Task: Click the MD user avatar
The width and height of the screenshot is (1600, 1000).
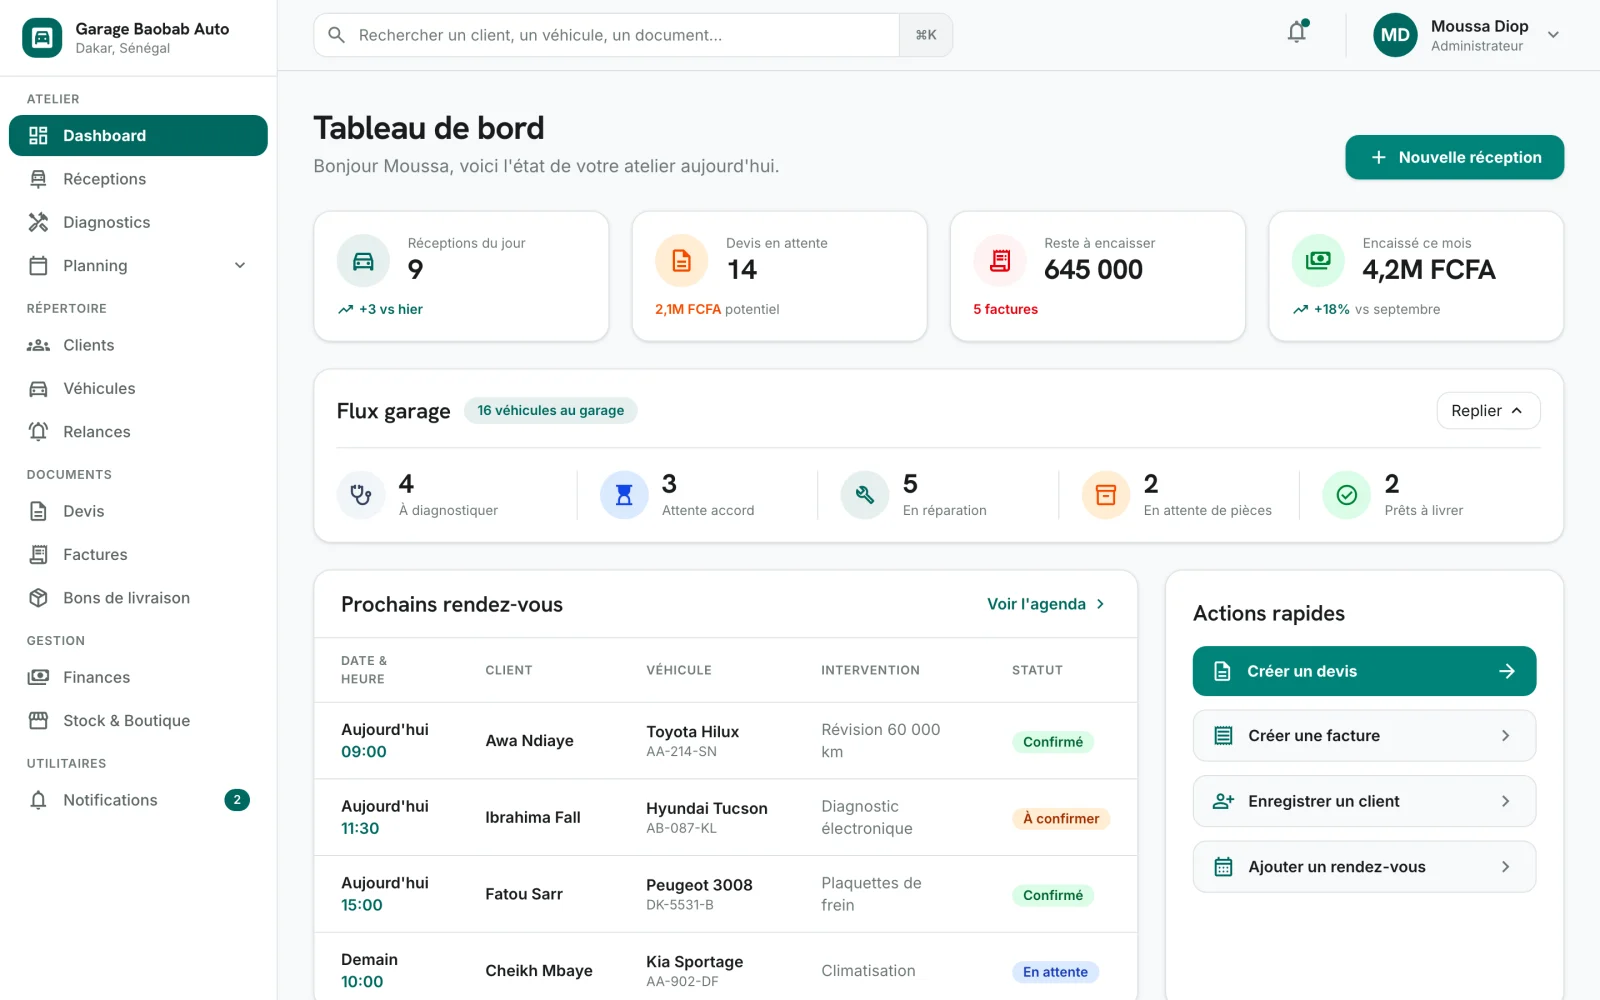Action: pos(1395,35)
